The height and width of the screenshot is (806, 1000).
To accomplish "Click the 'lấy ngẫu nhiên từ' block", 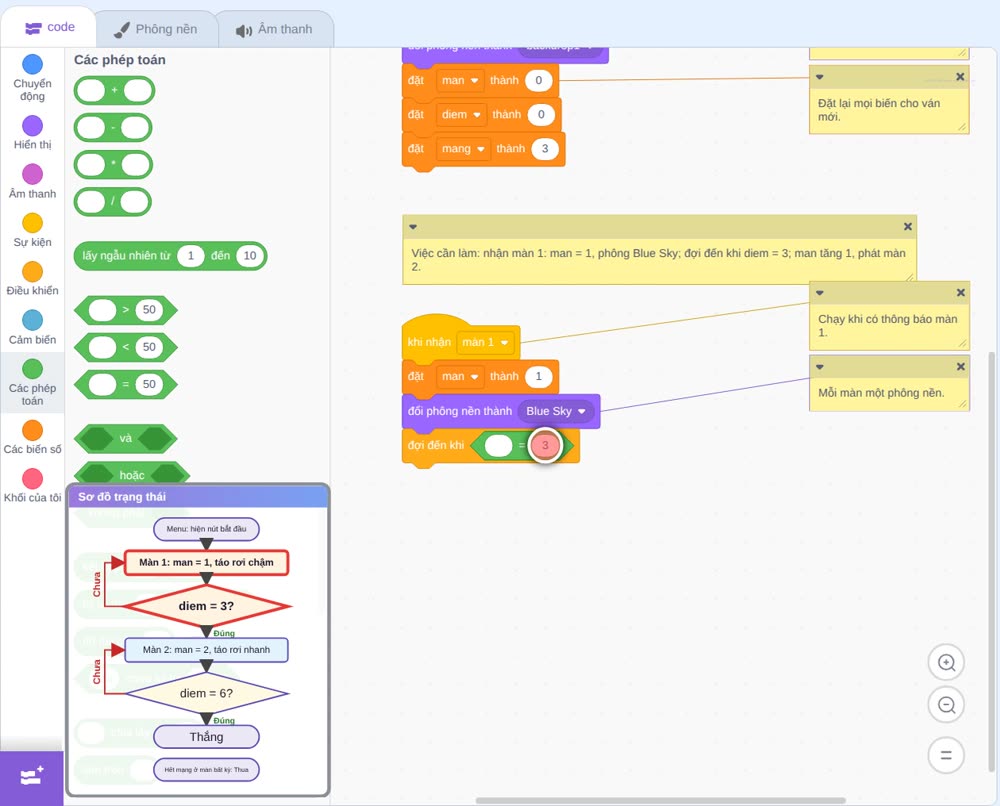I will click(x=127, y=256).
